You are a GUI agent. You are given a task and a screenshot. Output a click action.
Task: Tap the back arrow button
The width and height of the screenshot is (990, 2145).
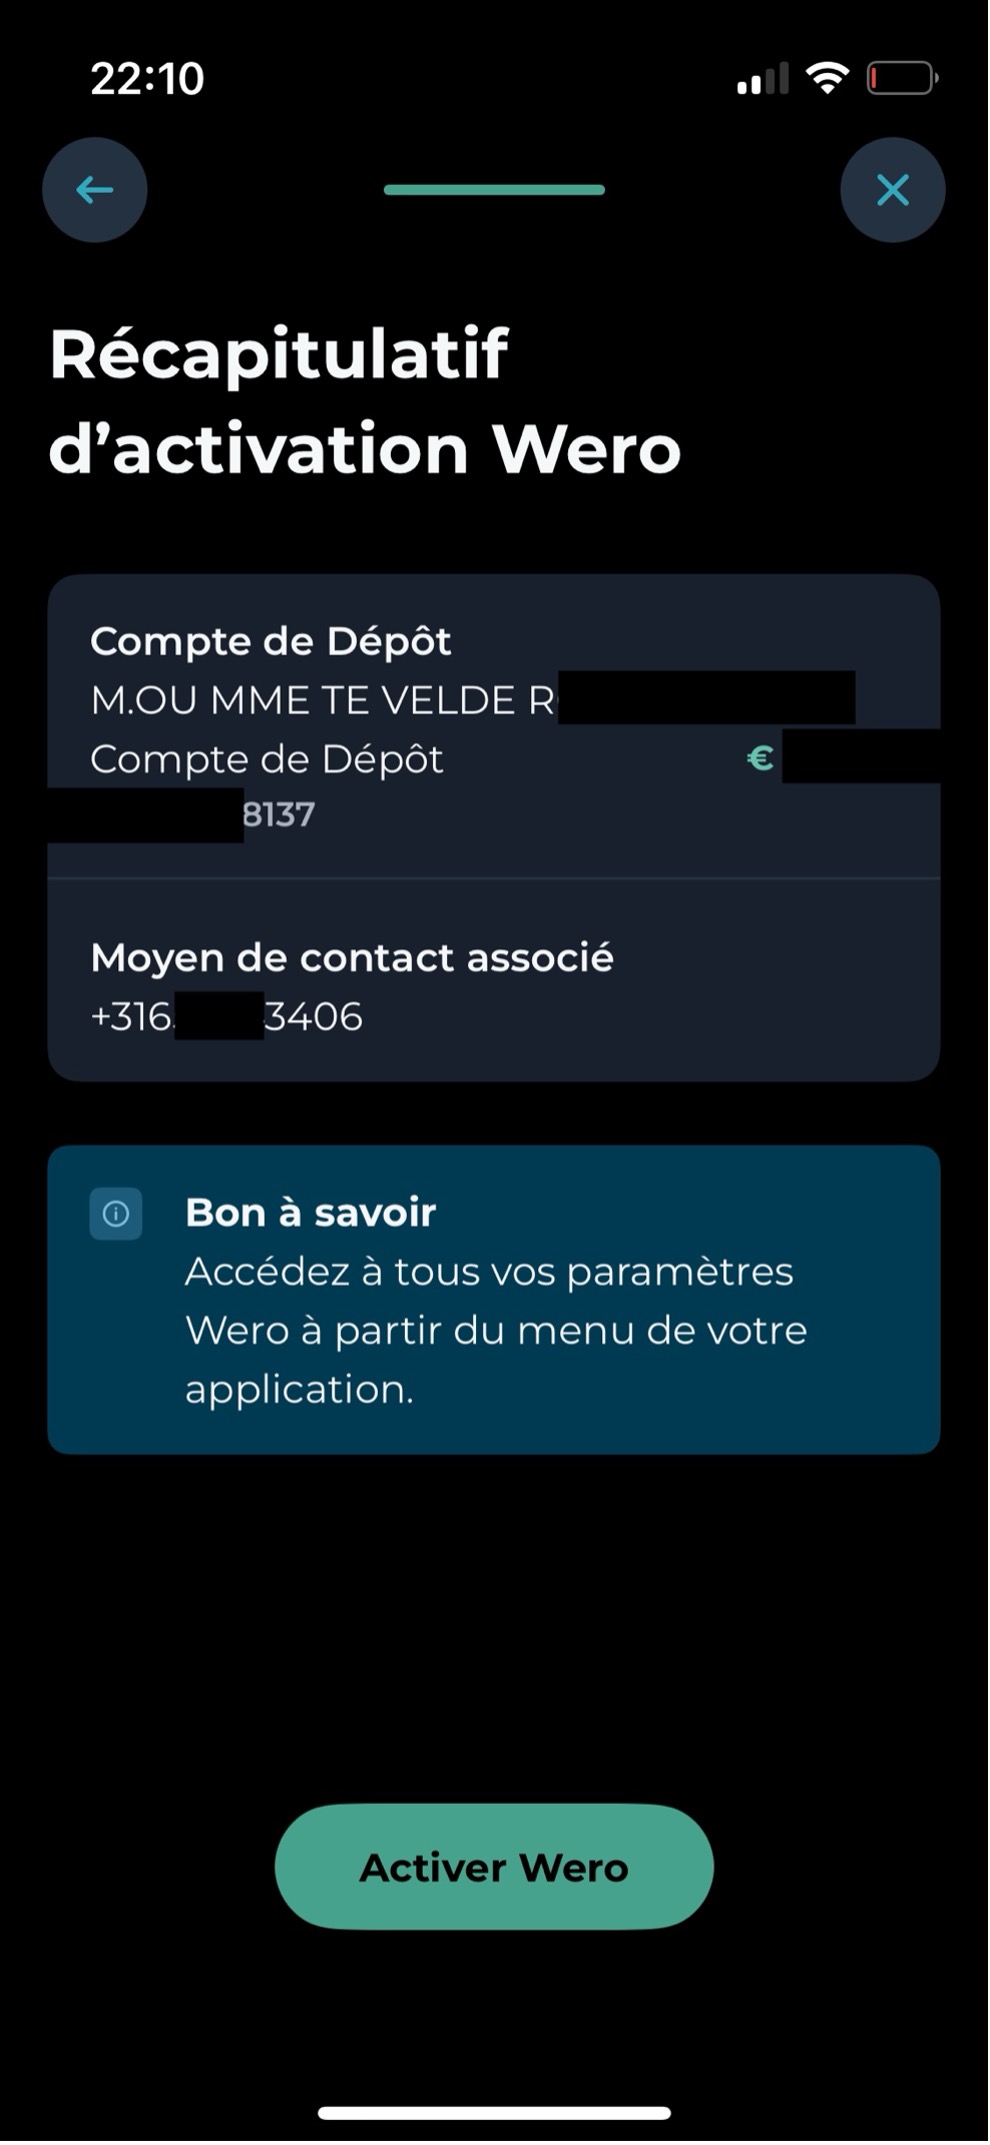point(94,190)
